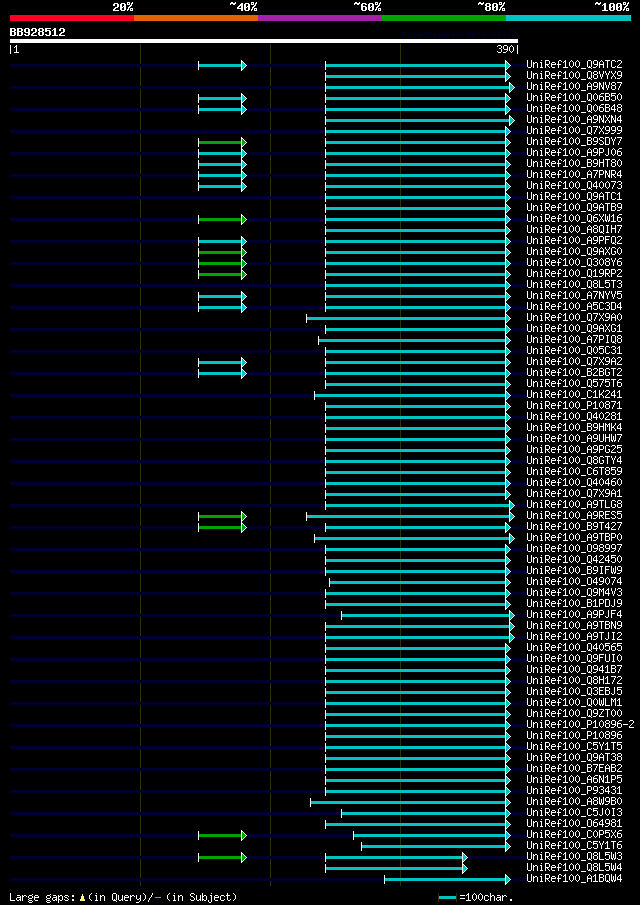Click the orange ~40% identity legend segment
Screen dimensions: 640x905
click(x=196, y=18)
